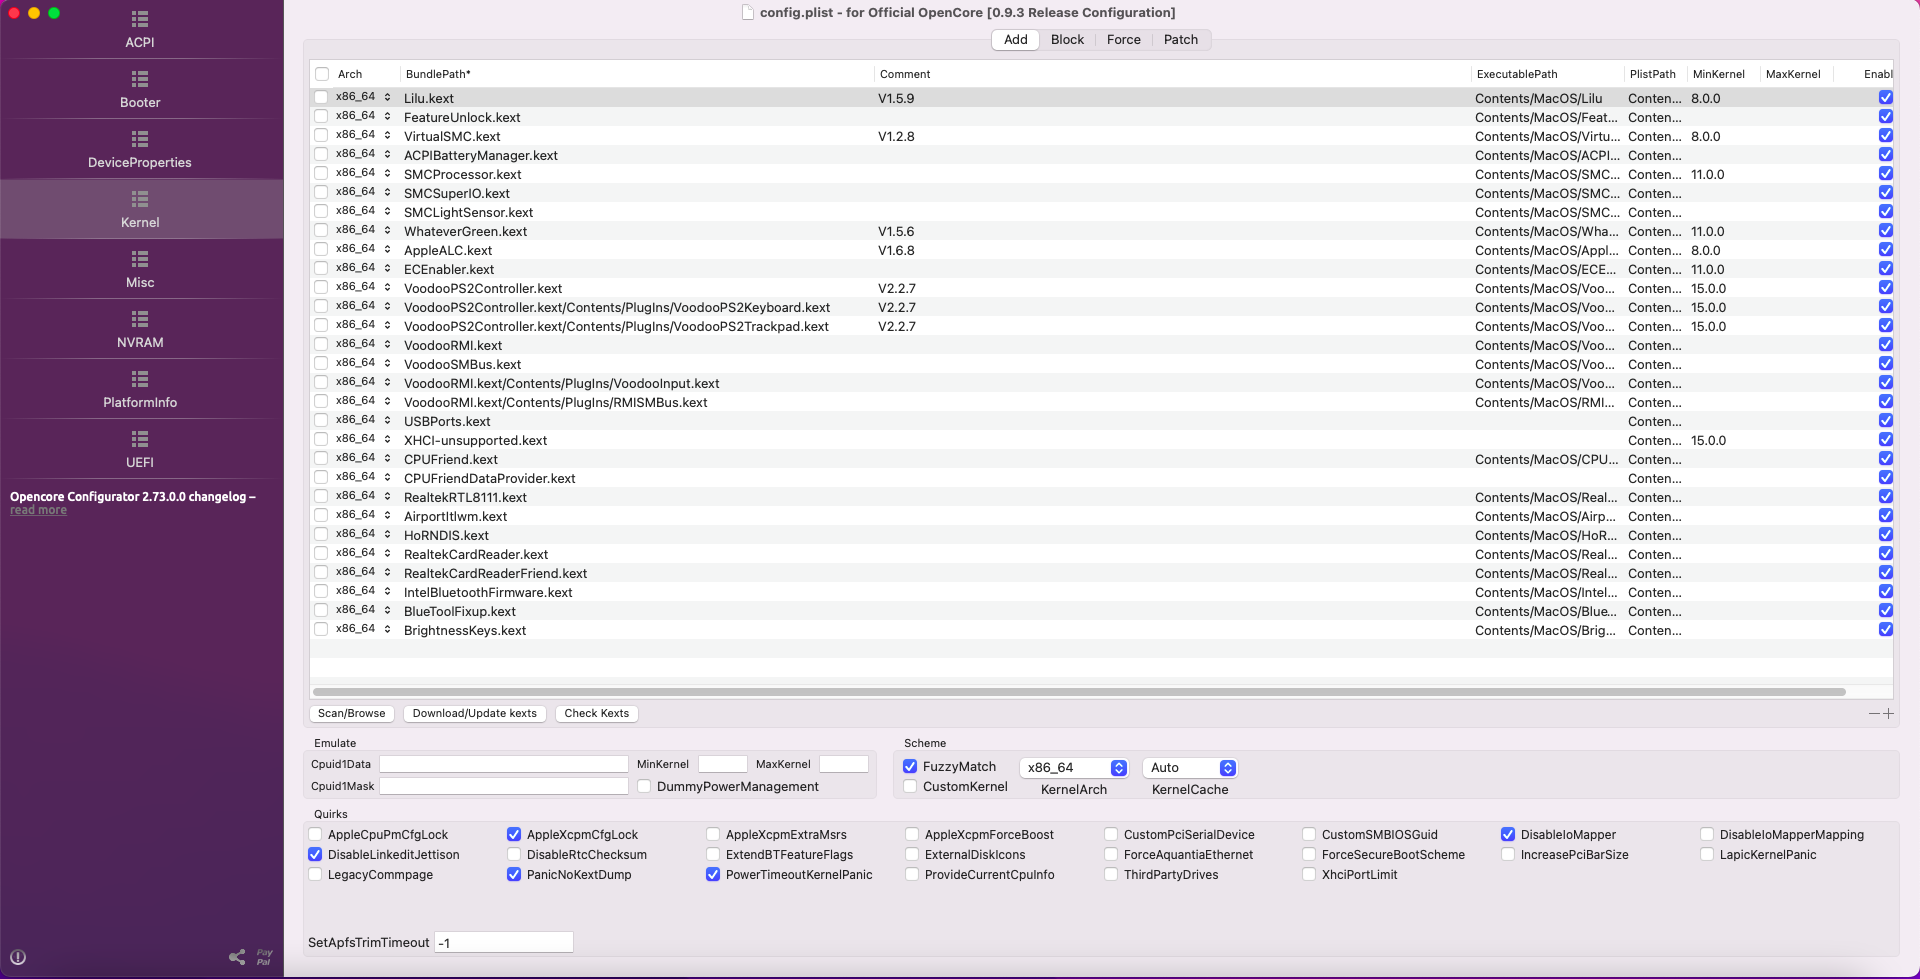Viewport: 1920px width, 979px height.
Task: Click the Emulate MaxKernel field
Action: point(844,764)
